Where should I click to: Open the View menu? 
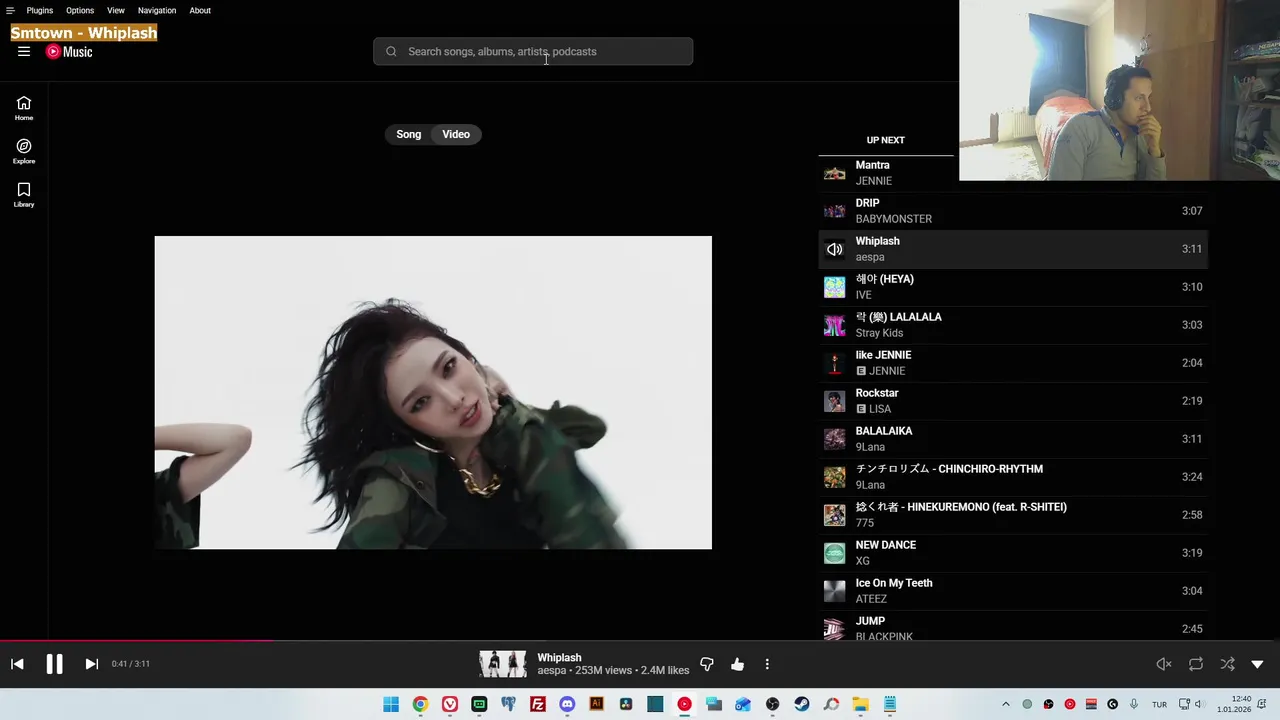116,10
